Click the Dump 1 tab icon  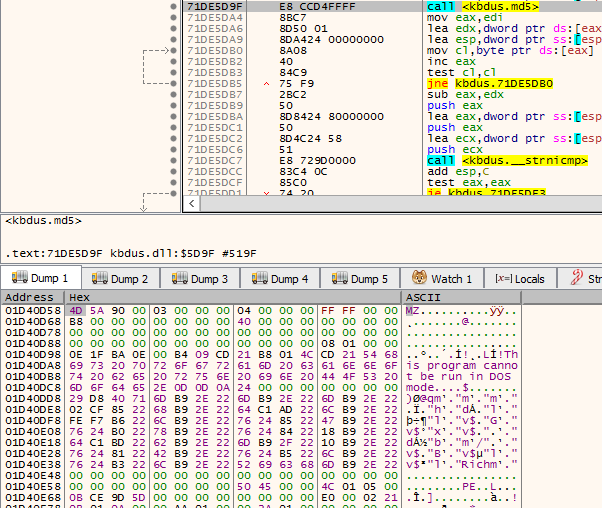pyautogui.click(x=20, y=277)
